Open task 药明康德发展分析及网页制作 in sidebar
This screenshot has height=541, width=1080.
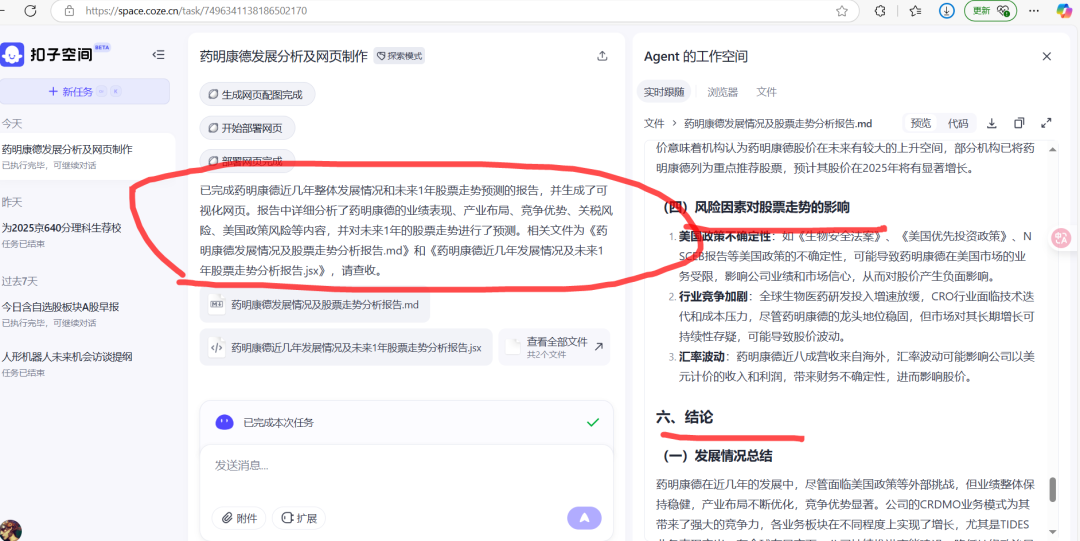coord(87,156)
